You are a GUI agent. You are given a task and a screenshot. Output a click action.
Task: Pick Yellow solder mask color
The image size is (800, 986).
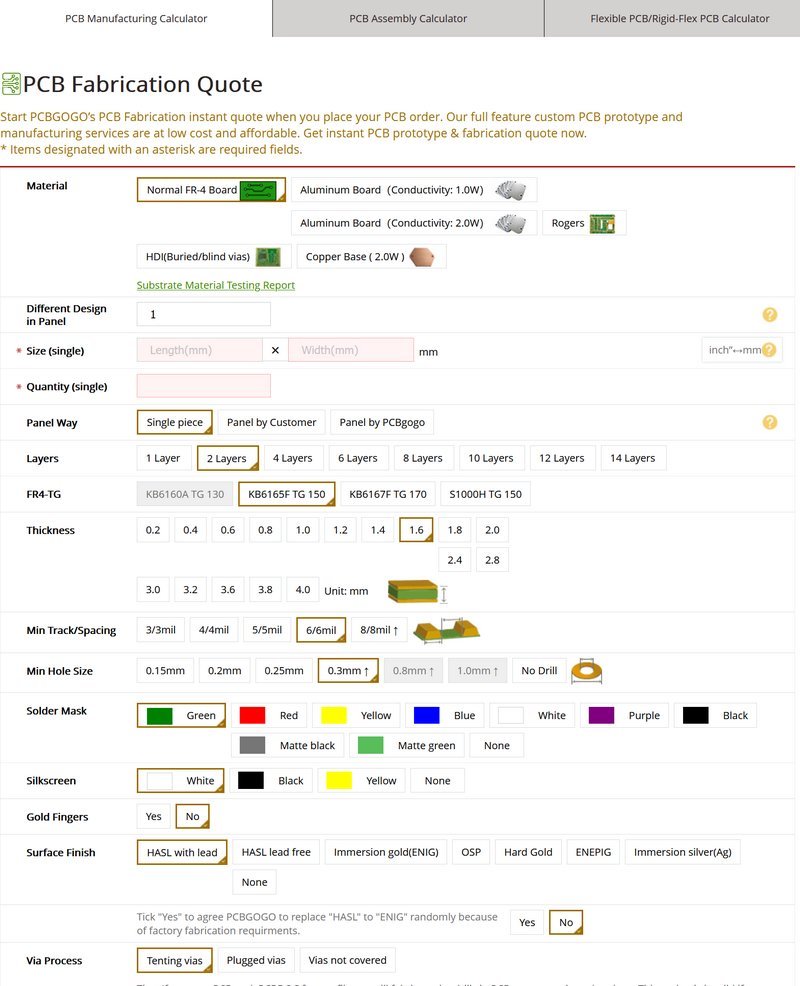[x=355, y=716]
